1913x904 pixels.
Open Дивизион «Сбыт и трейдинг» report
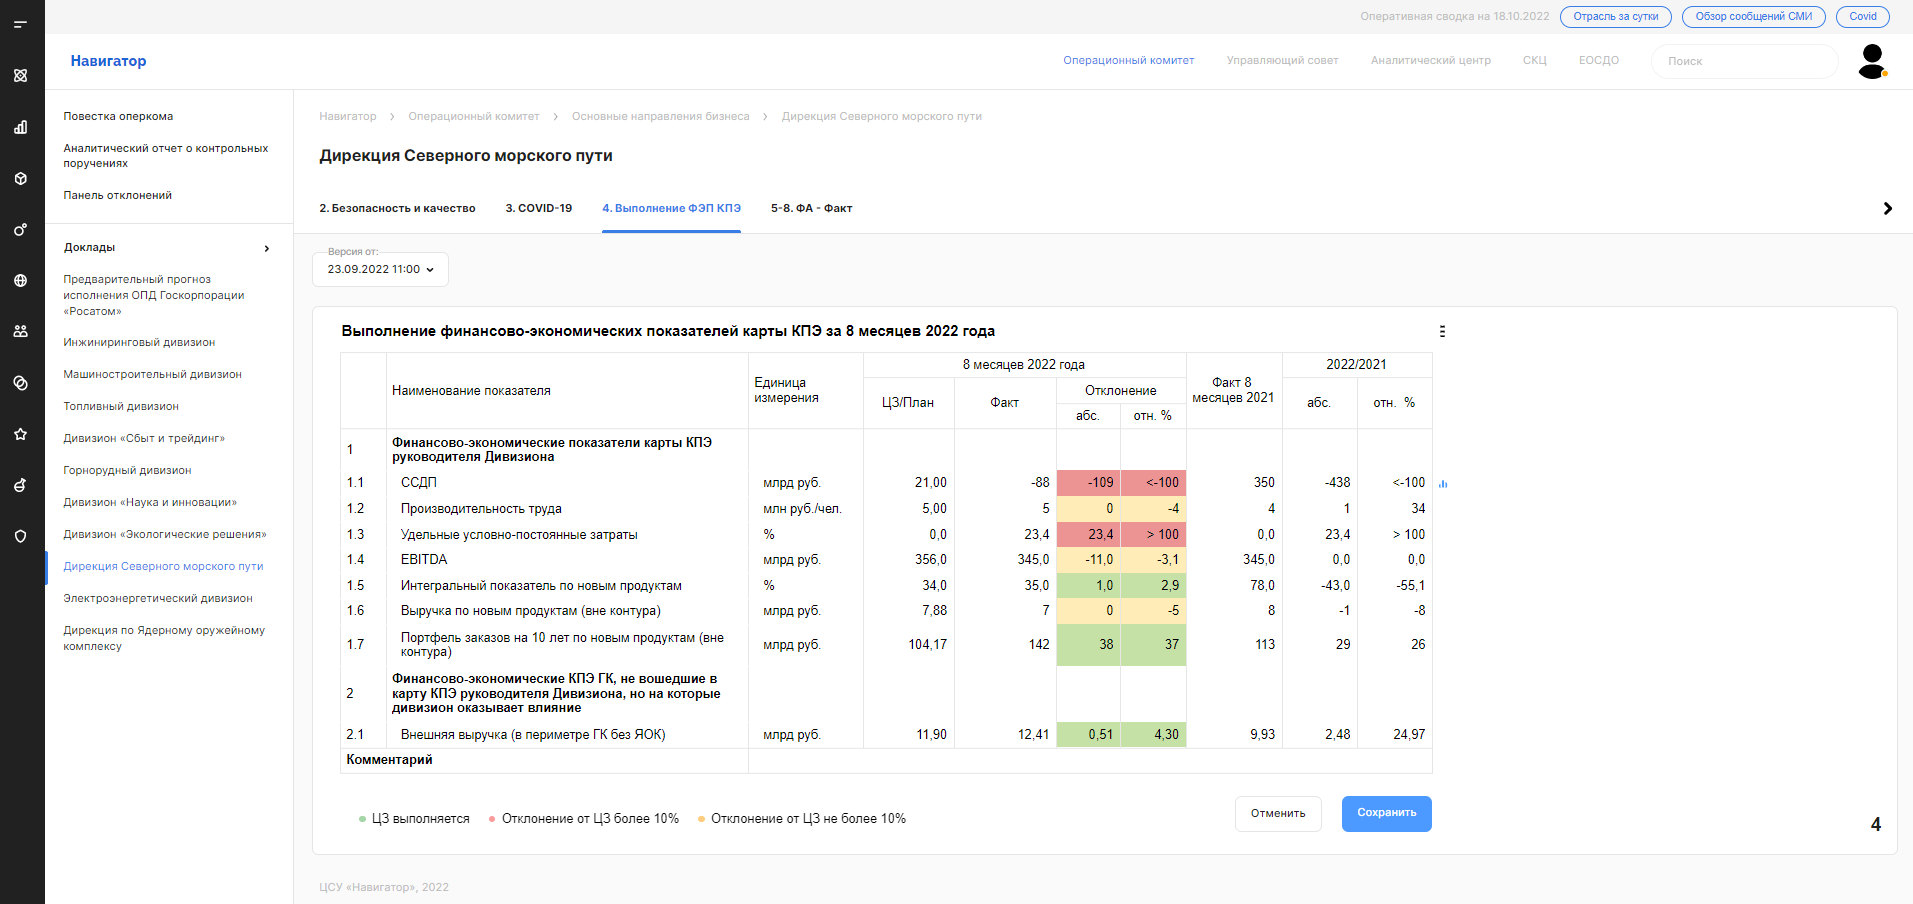[144, 438]
